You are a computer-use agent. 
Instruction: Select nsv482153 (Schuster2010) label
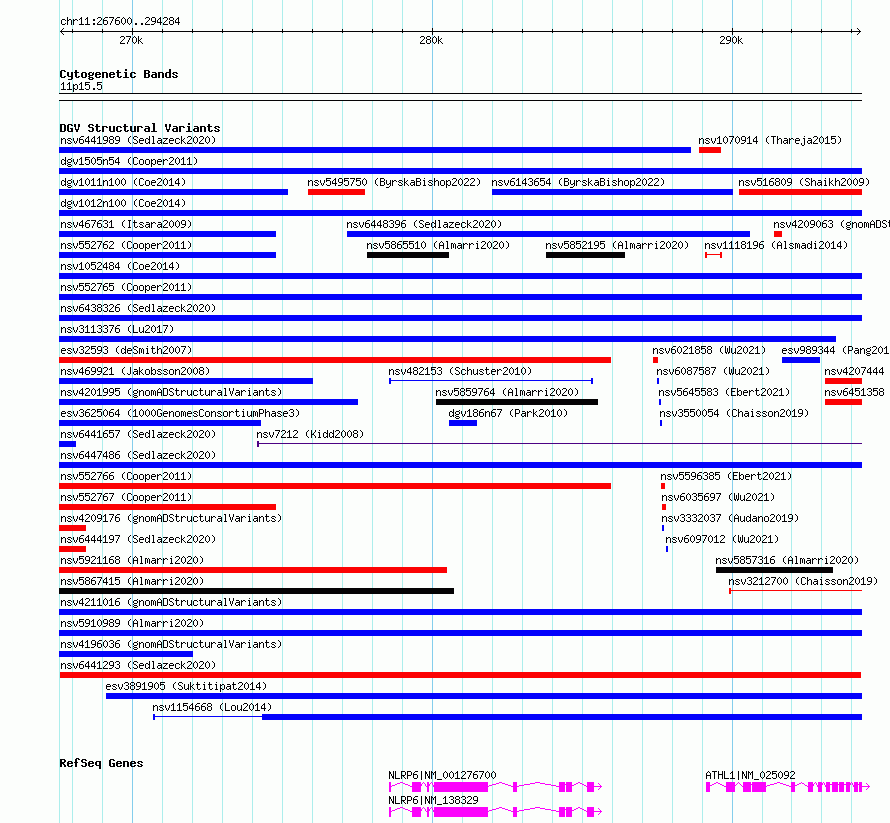(460, 371)
